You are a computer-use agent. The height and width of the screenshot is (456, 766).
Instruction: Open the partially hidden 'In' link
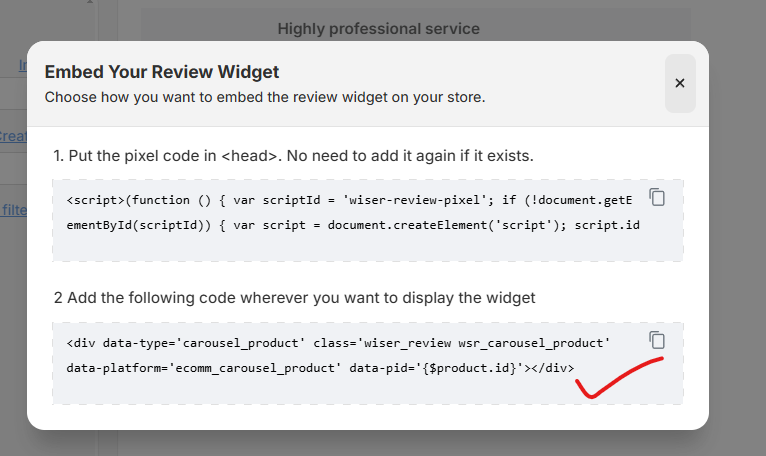(x=22, y=65)
